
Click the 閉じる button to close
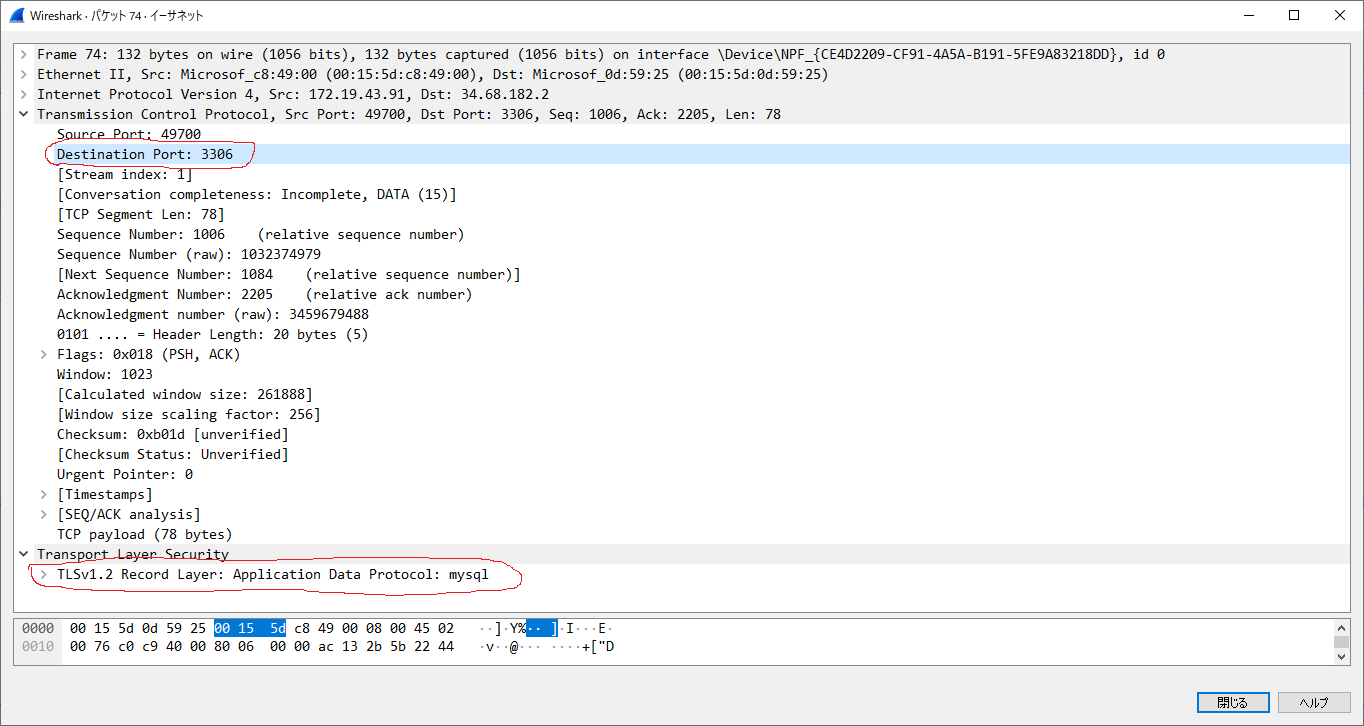pos(1233,702)
